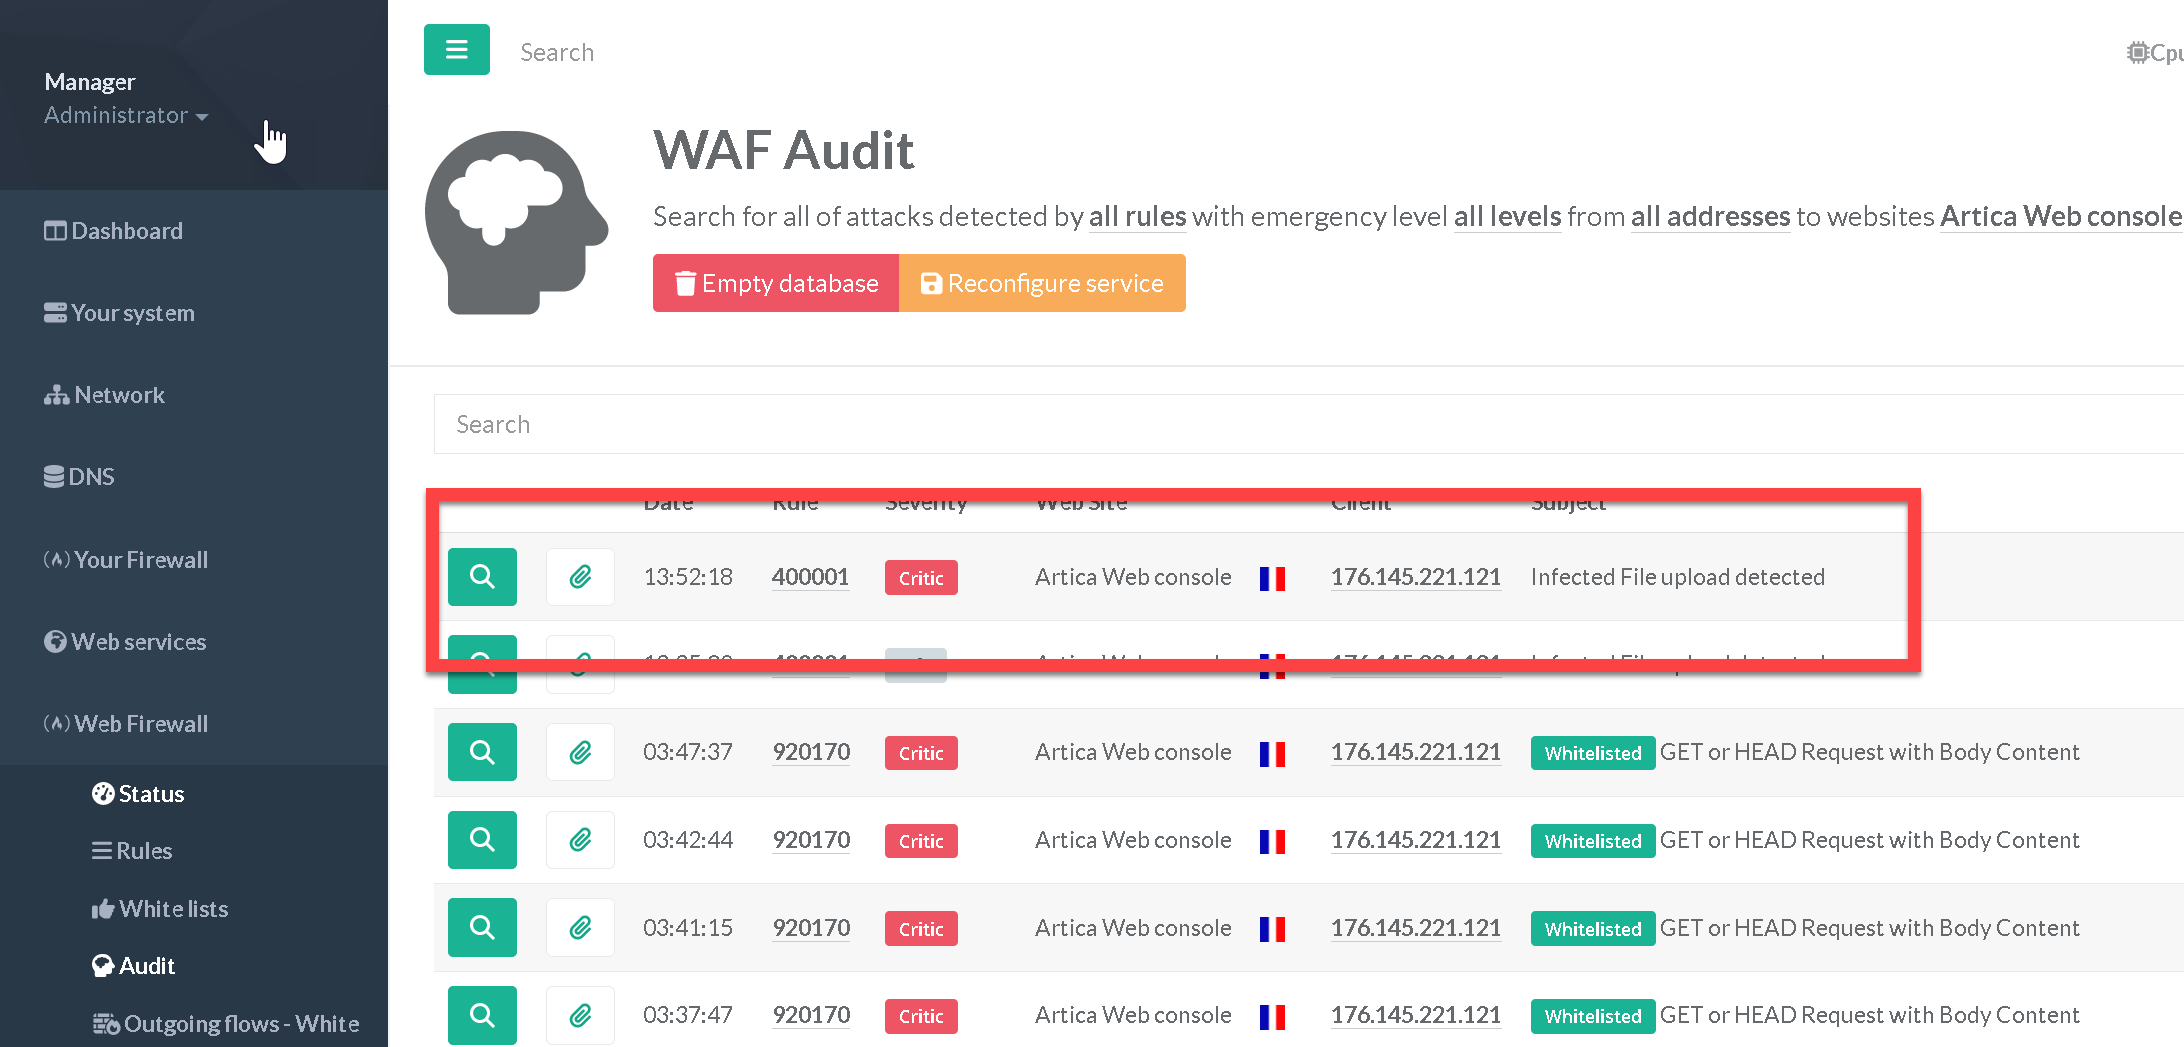Click the magnifier icon for the 13:52:18 event
Viewport: 2184px width, 1047px height.
(482, 577)
